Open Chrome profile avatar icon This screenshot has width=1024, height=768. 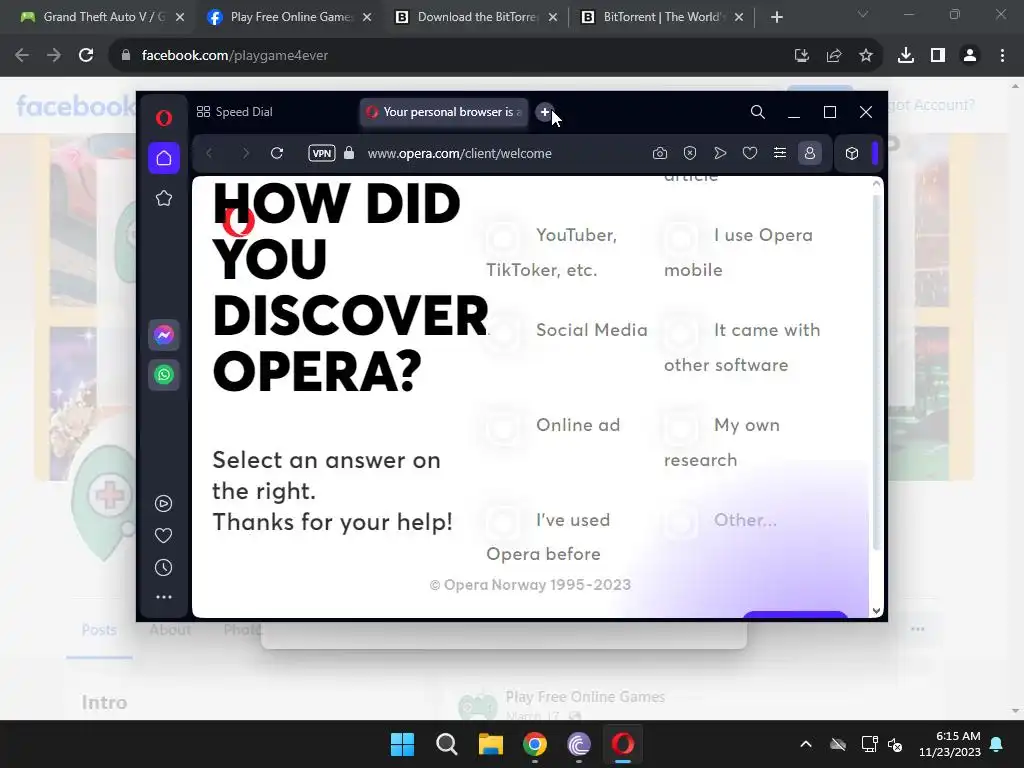click(970, 56)
